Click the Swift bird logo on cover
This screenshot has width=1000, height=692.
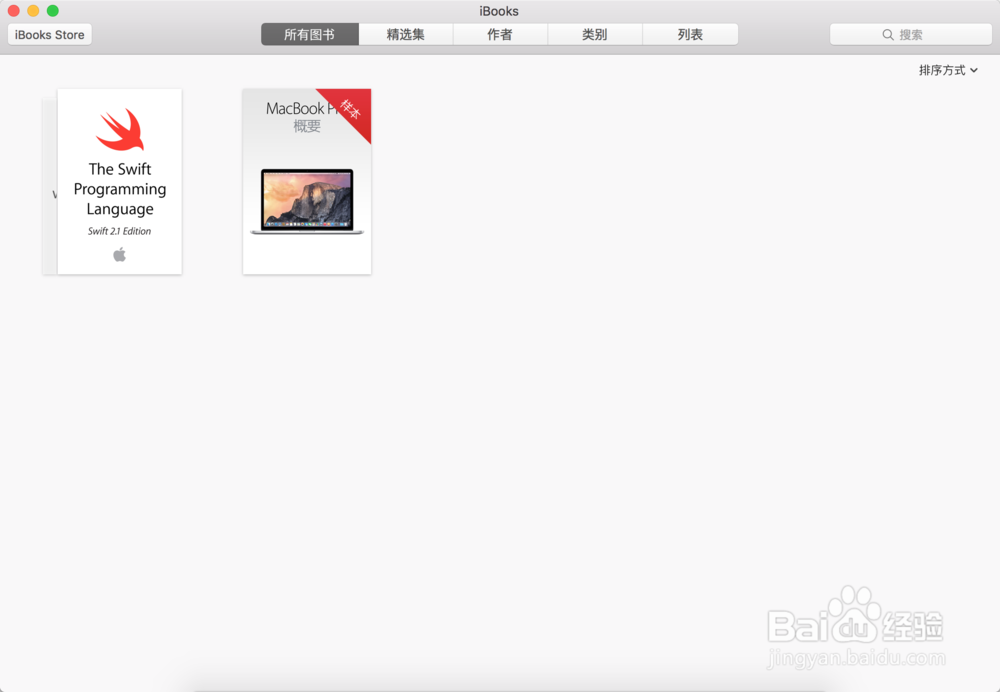tap(121, 130)
